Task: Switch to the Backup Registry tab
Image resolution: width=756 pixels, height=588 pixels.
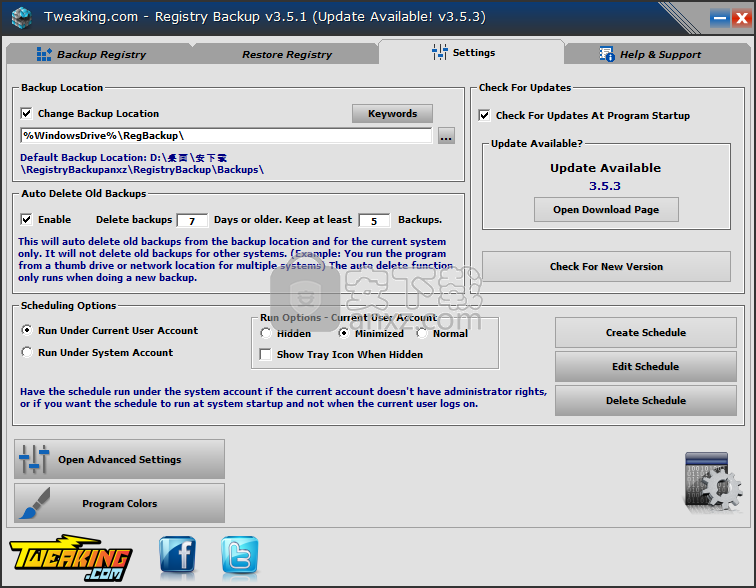Action: click(101, 54)
